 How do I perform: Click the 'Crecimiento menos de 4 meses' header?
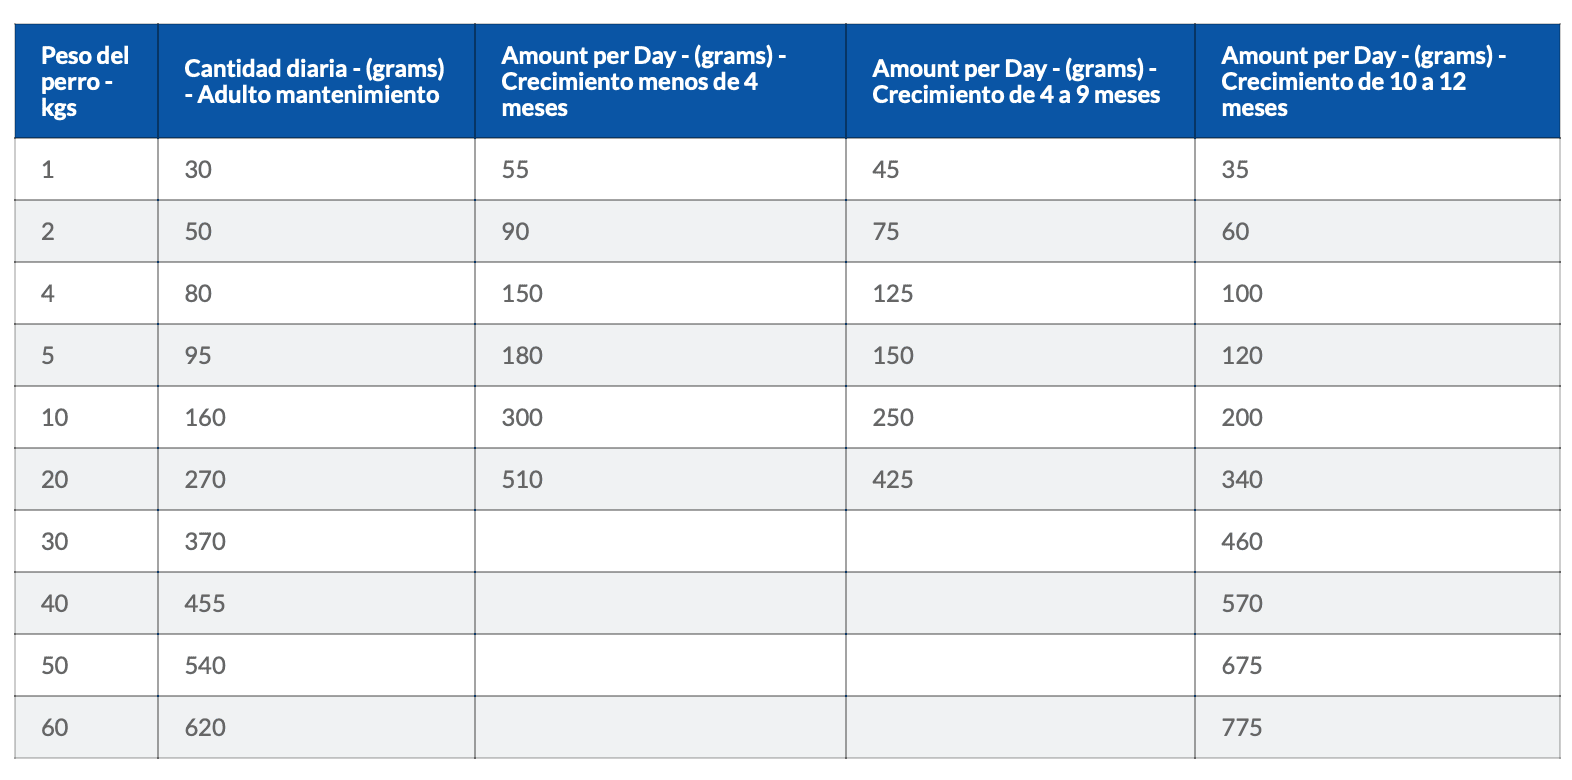click(x=660, y=81)
